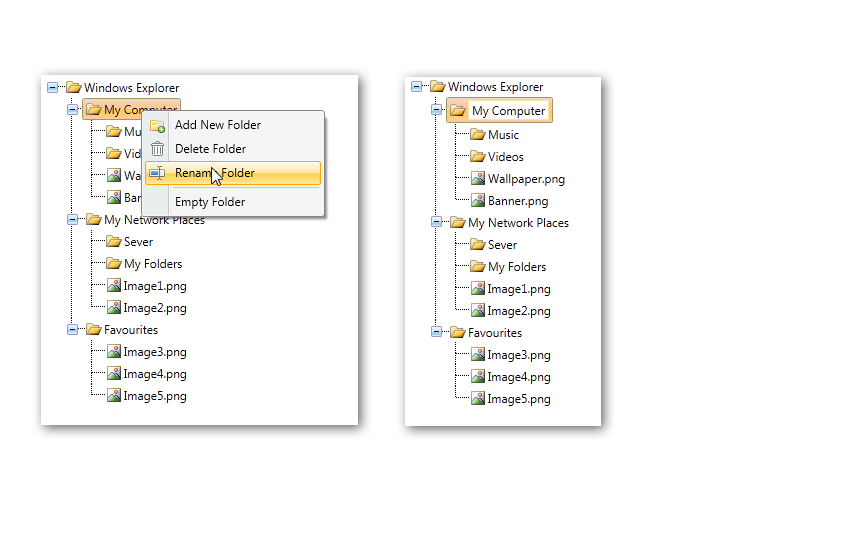
Task: Click the open folder icon of highlighted My Computer in right tree
Action: coord(458,111)
